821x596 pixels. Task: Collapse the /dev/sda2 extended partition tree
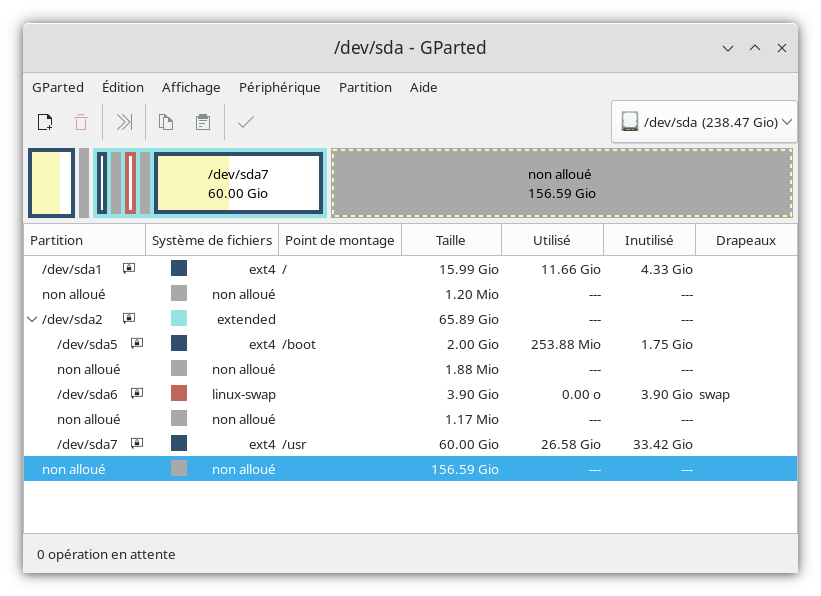32,319
